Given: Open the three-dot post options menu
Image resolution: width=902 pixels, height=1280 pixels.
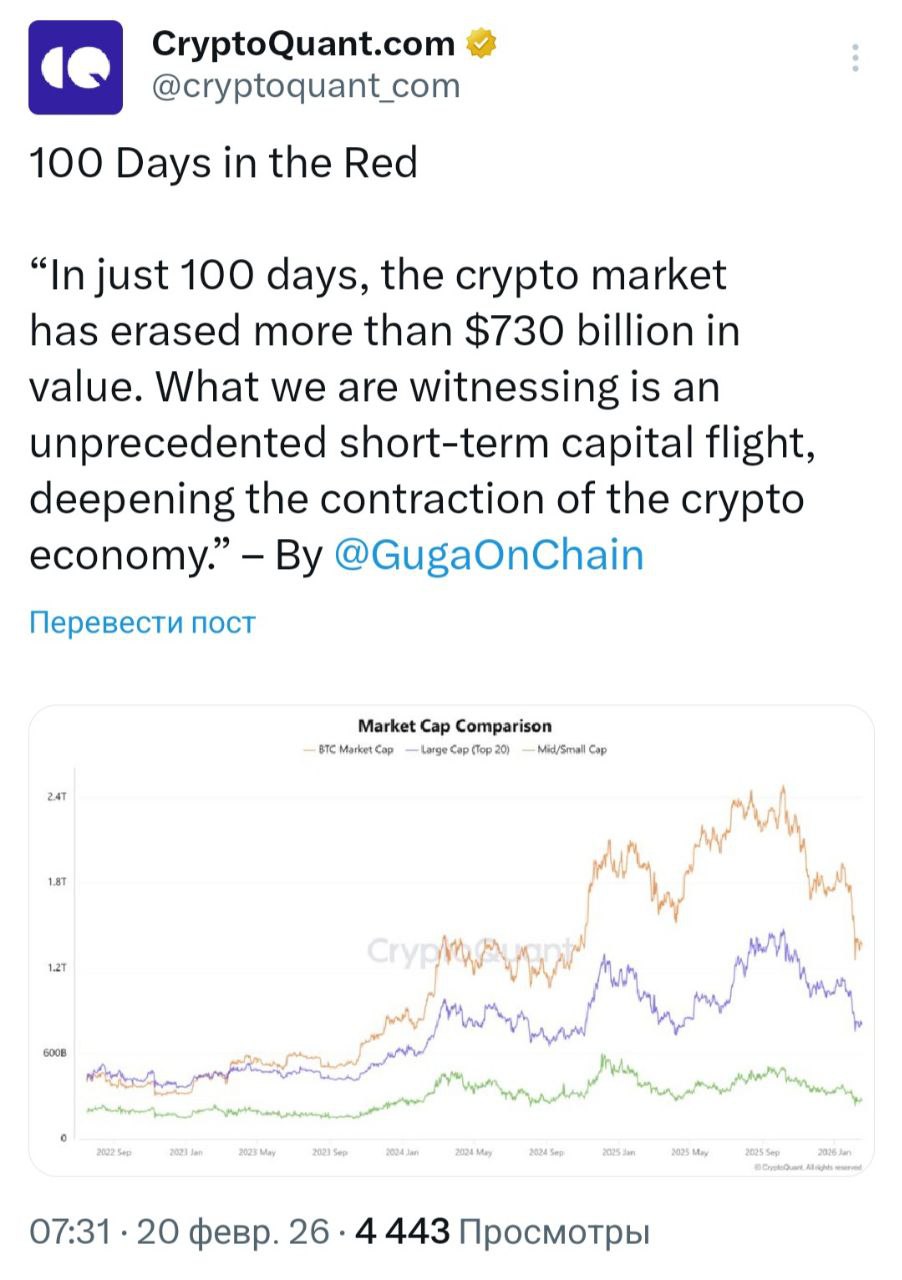Looking at the screenshot, I should (x=855, y=58).
